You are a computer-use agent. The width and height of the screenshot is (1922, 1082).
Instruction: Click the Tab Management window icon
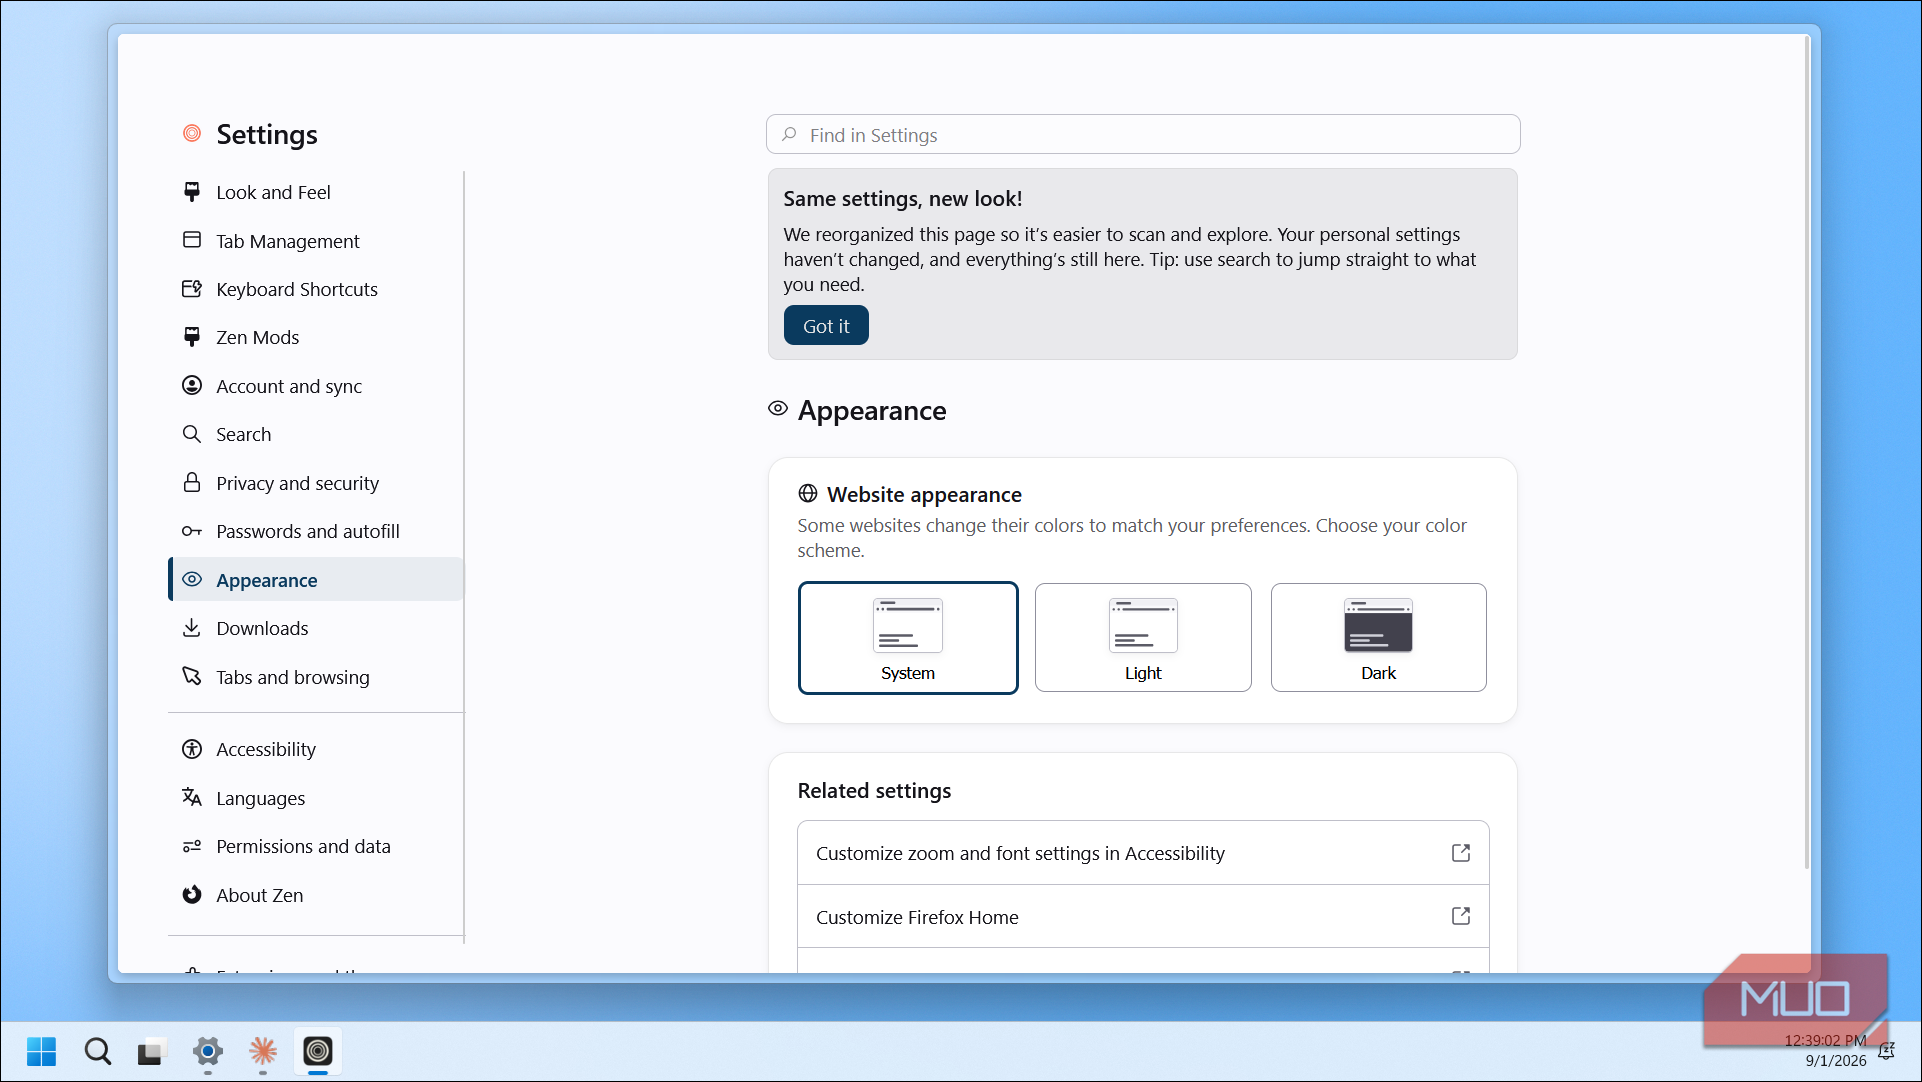[x=192, y=240]
